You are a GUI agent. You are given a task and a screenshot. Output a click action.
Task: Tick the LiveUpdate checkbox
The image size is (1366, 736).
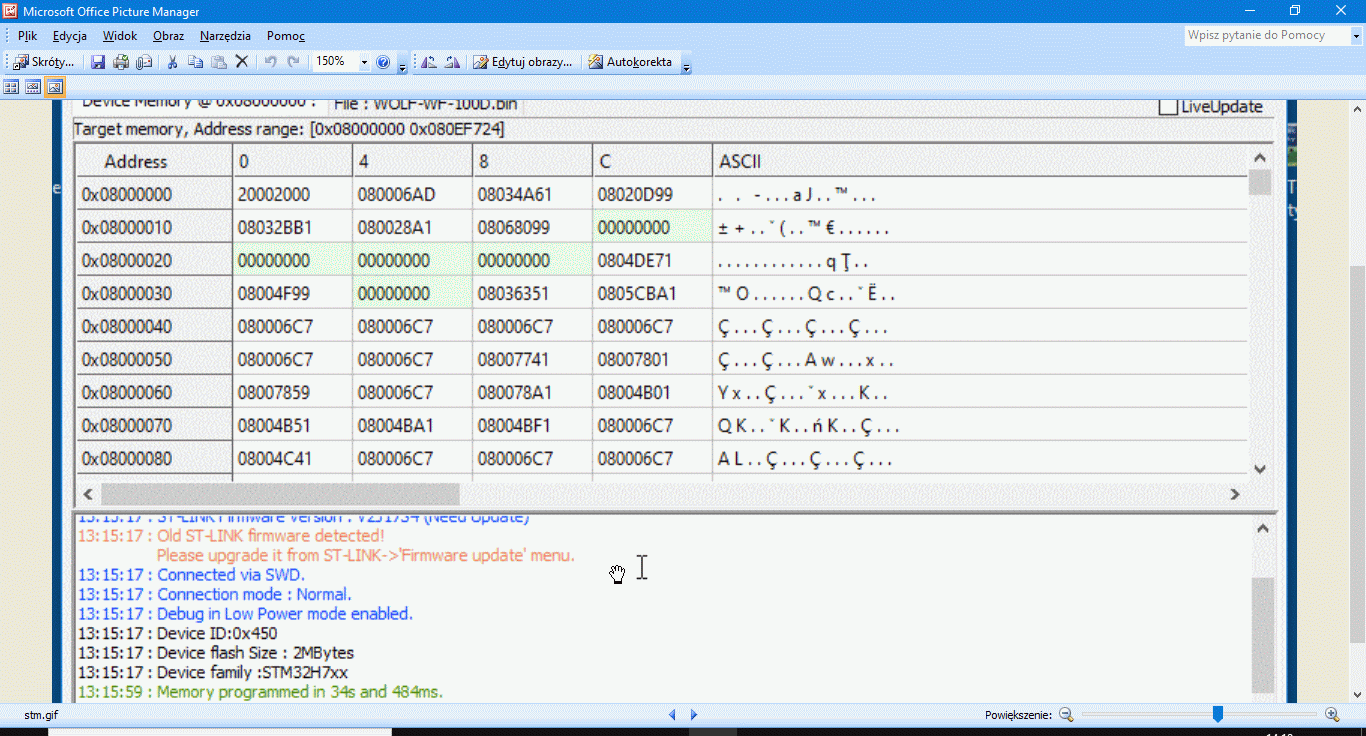click(1167, 107)
